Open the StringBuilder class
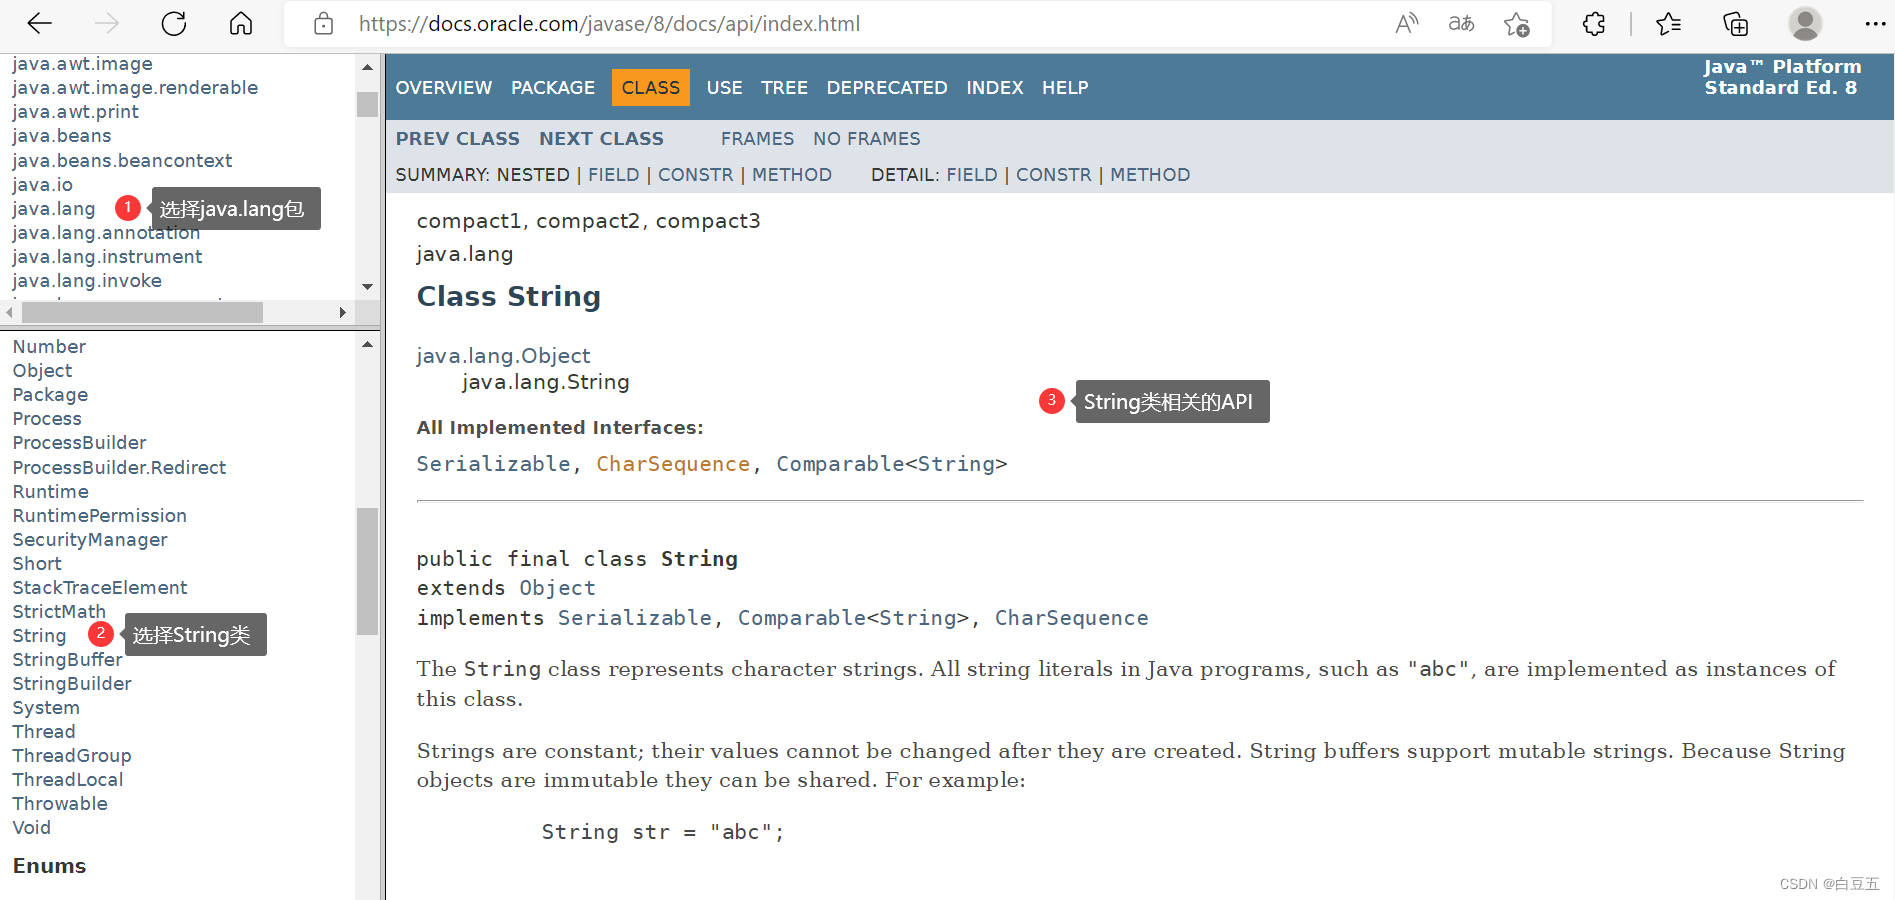This screenshot has width=1895, height=900. click(72, 684)
